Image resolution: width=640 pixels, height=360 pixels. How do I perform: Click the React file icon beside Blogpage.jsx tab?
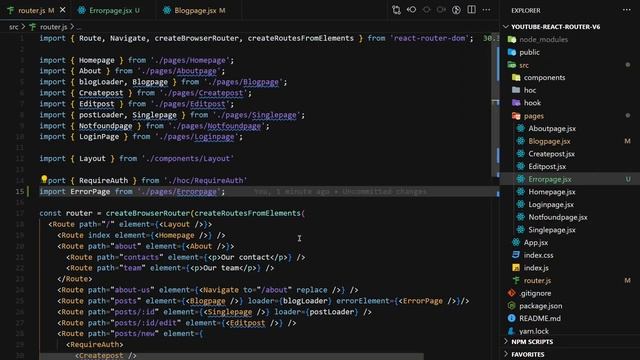[x=167, y=10]
